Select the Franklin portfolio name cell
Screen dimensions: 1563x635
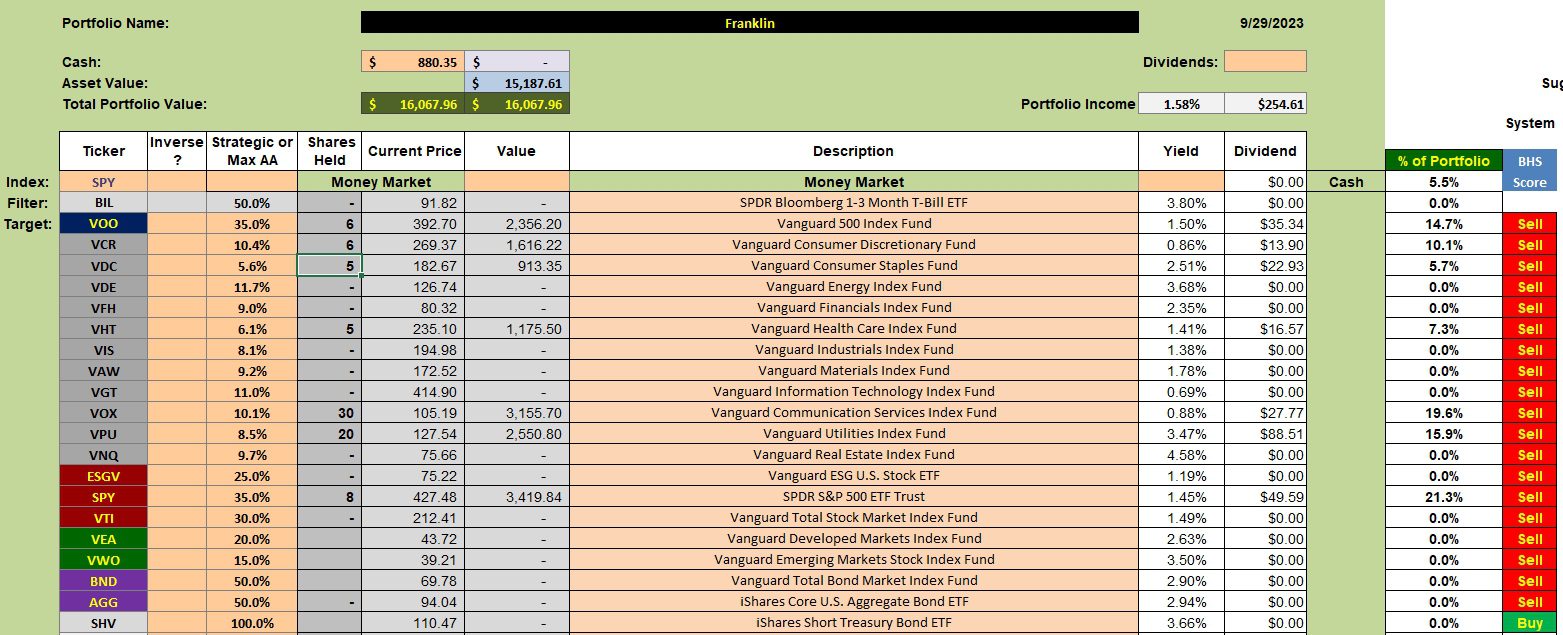click(750, 22)
